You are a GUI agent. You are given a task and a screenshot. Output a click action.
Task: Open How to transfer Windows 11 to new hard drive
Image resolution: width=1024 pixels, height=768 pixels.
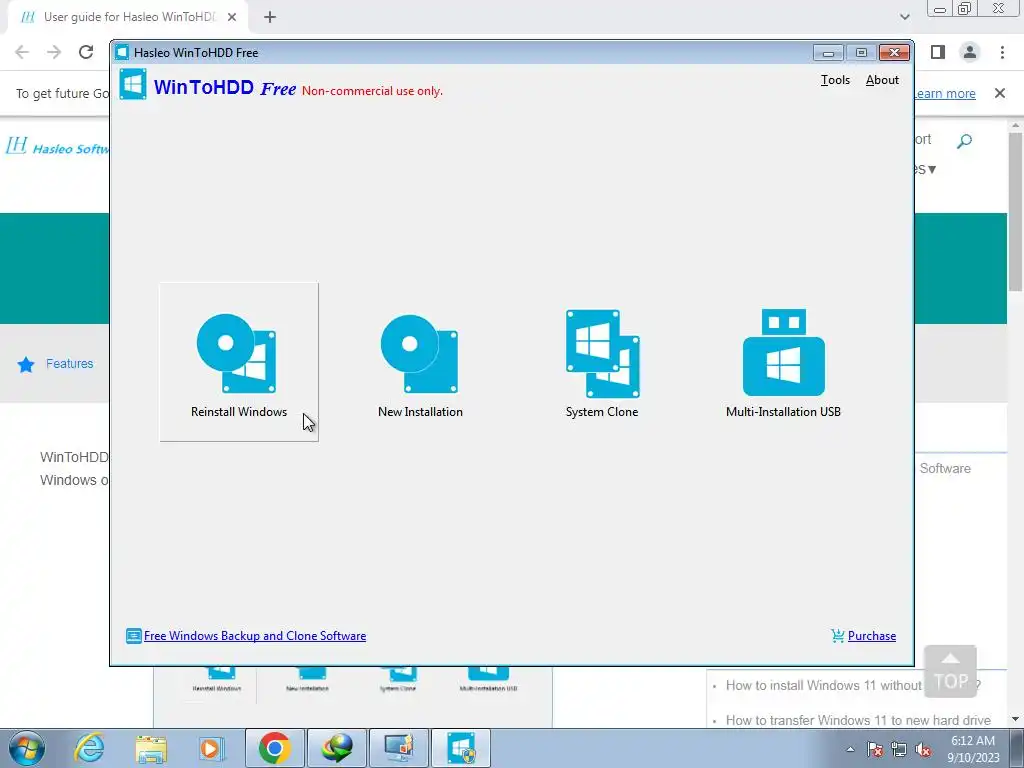tap(858, 720)
